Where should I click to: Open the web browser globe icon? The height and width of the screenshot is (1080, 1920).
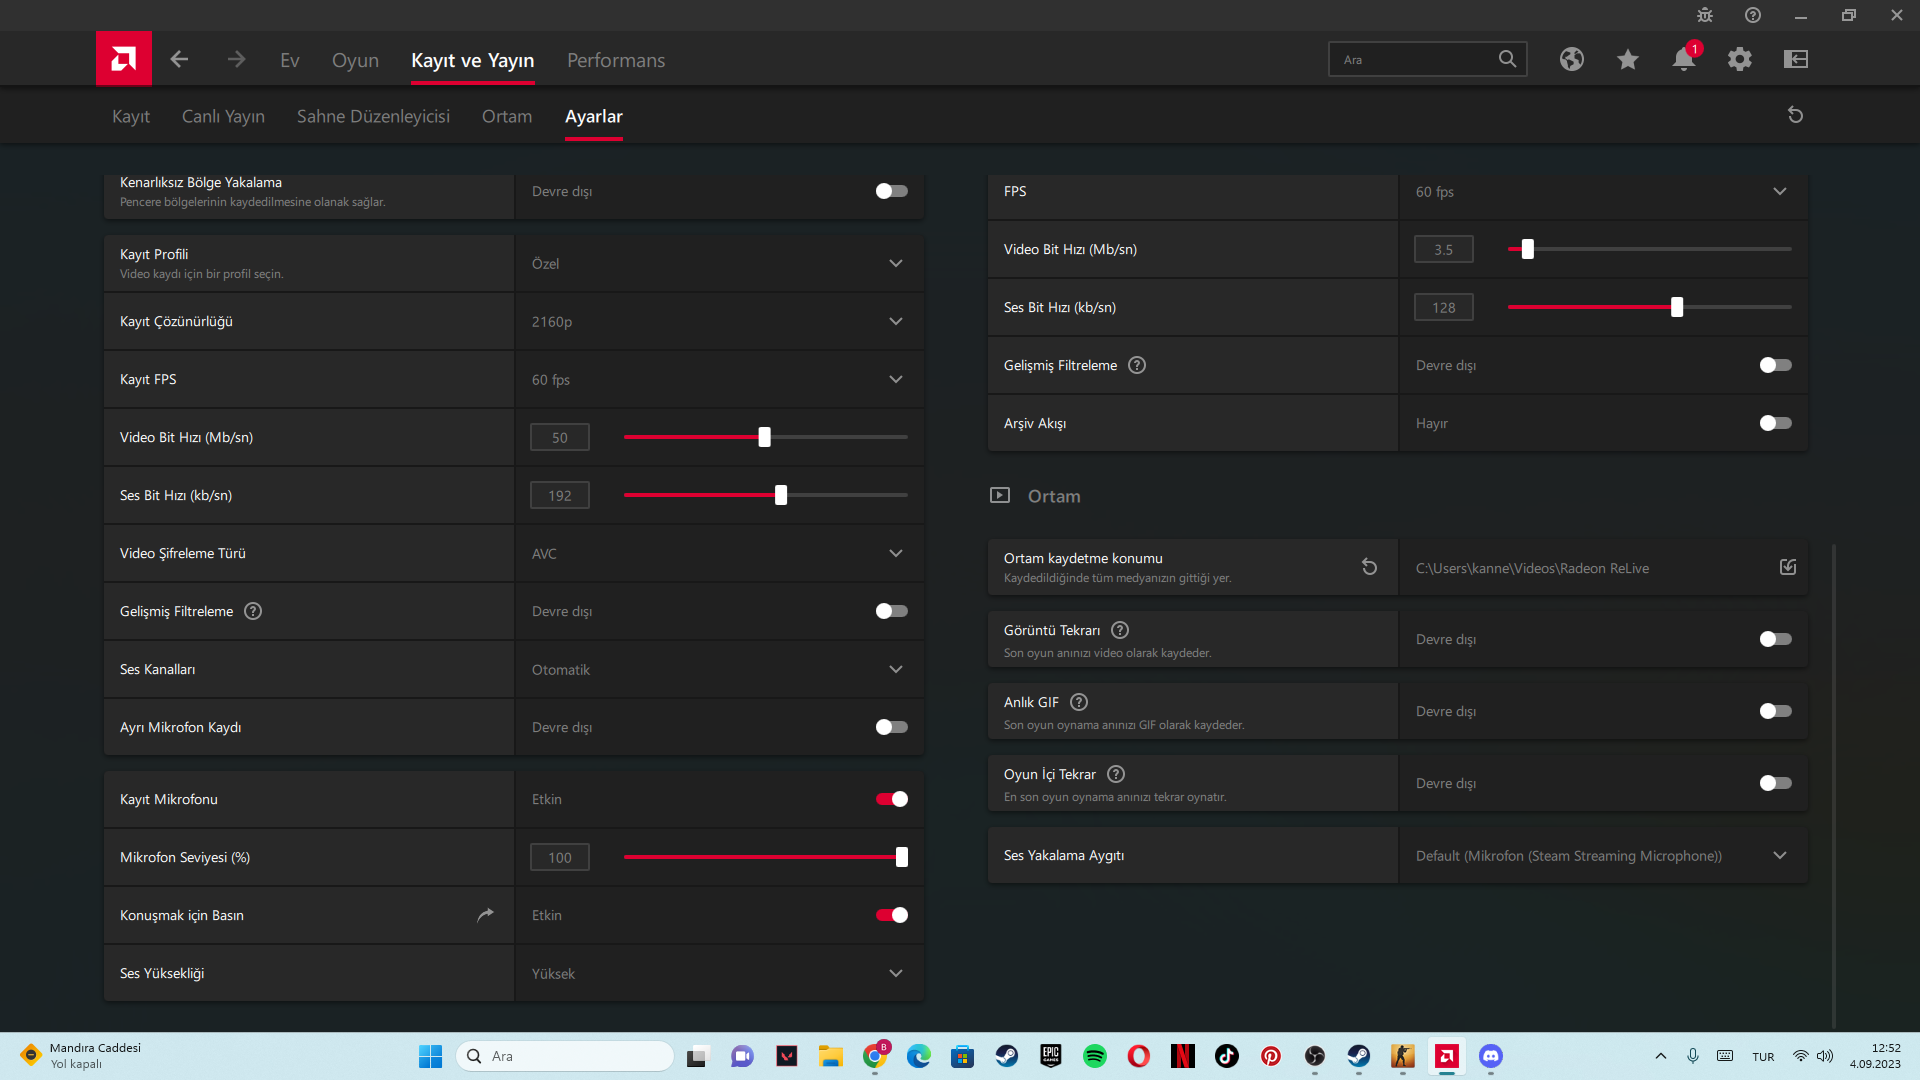[1571, 59]
